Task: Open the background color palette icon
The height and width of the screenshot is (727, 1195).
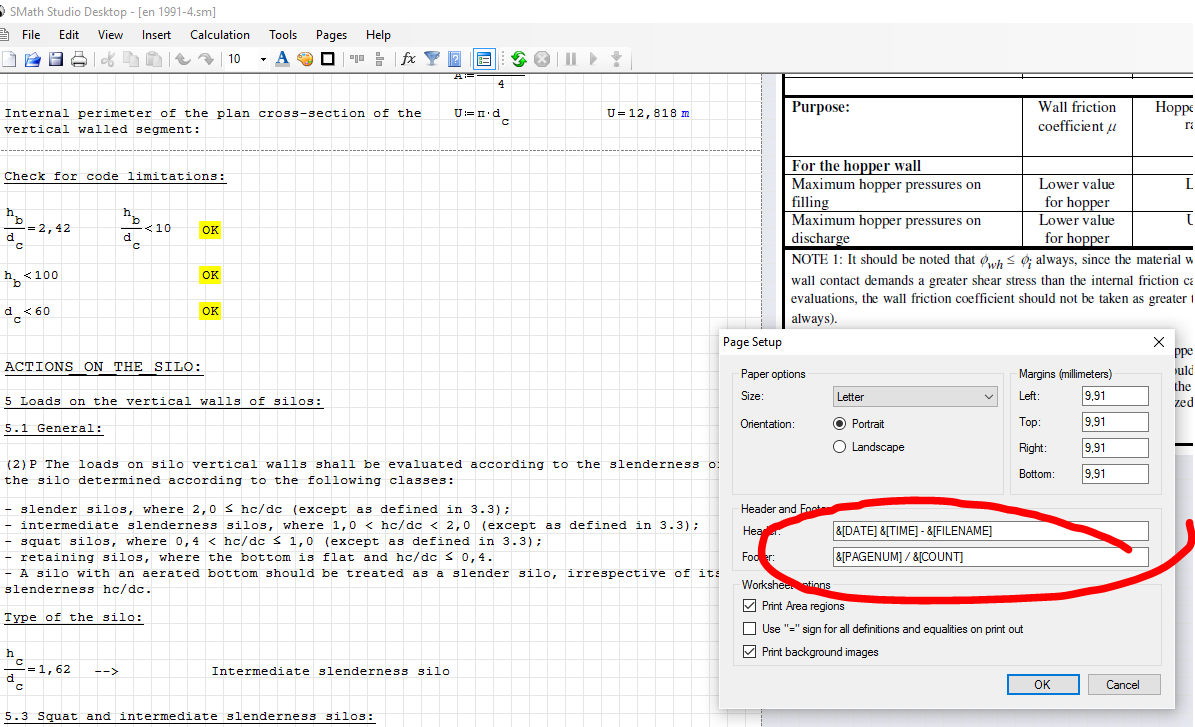Action: [x=305, y=59]
